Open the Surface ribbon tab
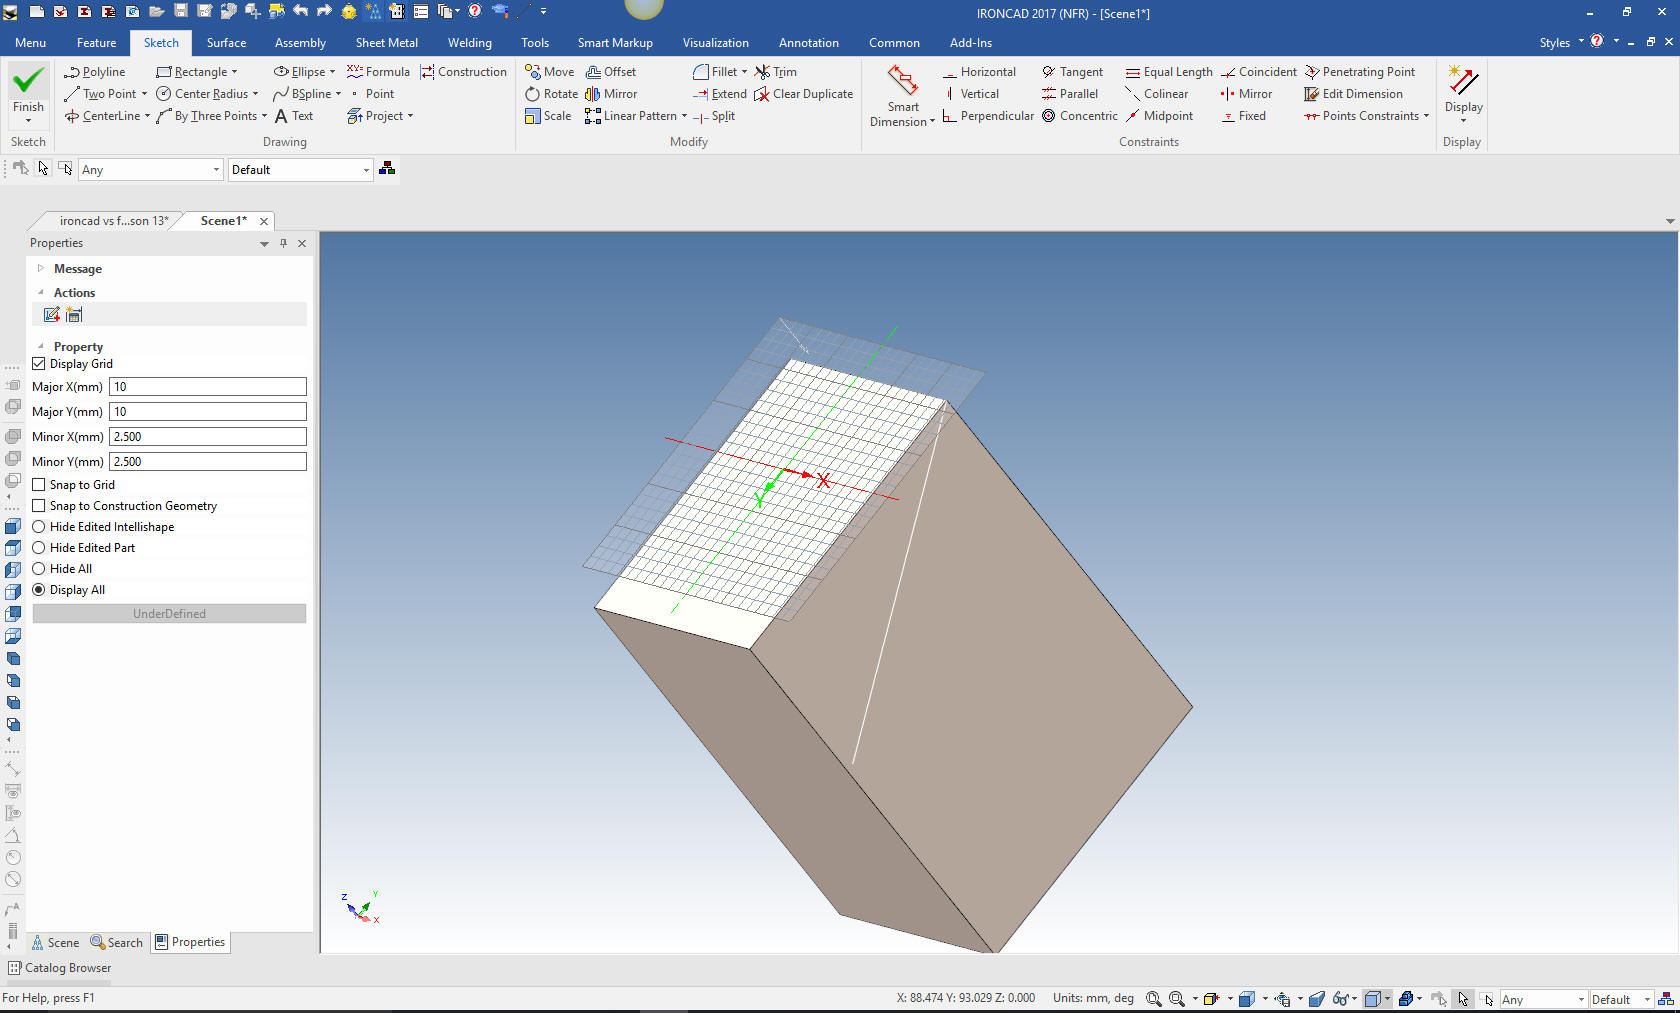The image size is (1680, 1013). [x=226, y=43]
